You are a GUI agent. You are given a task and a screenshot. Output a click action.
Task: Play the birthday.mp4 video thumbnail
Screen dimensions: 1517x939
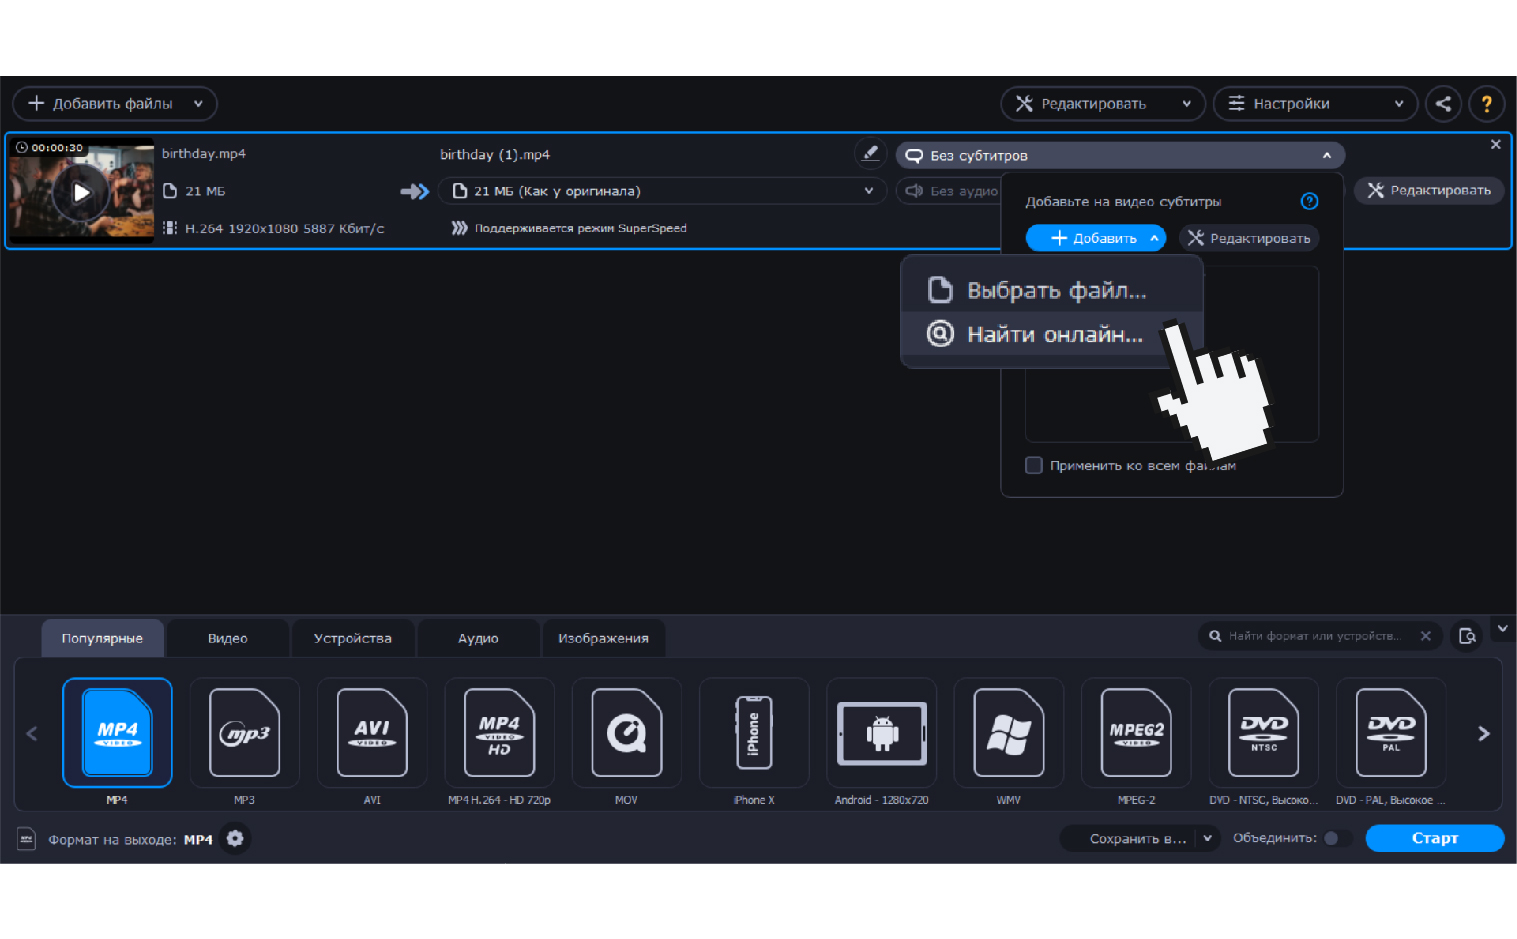(x=81, y=193)
